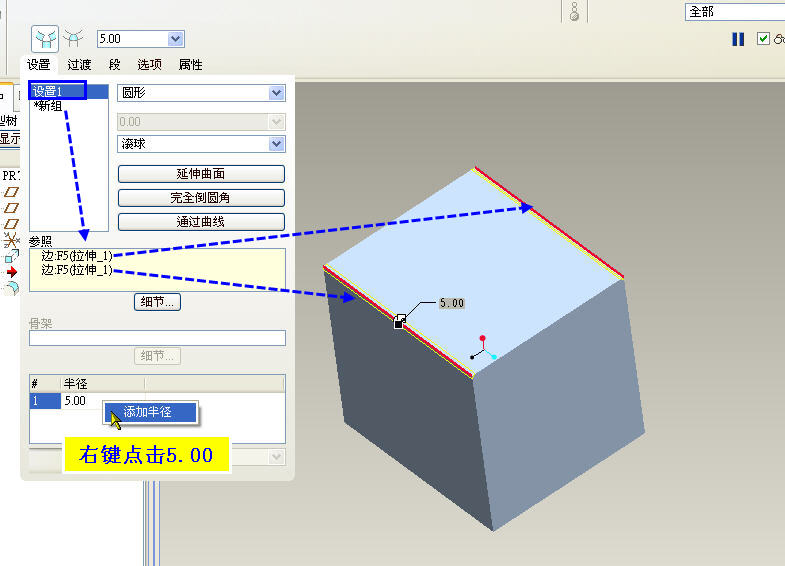
Task: Select the coordinate system icon in model tree
Action: [11, 240]
